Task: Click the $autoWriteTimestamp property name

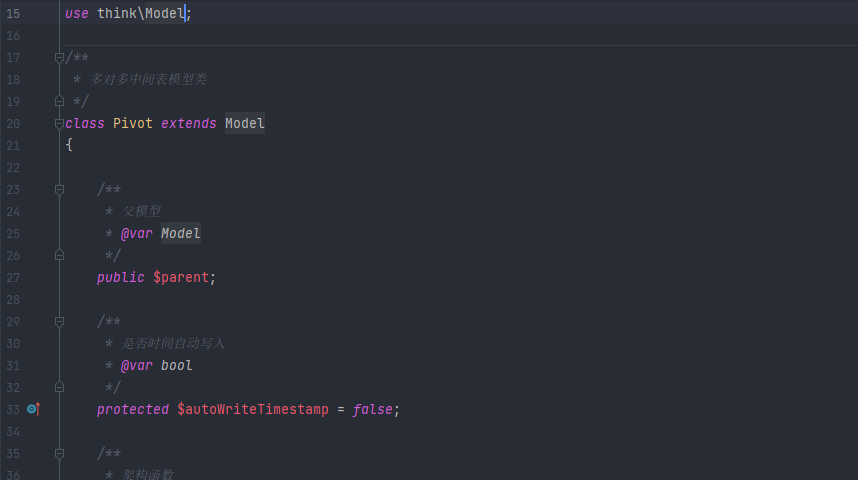Action: tap(252, 409)
